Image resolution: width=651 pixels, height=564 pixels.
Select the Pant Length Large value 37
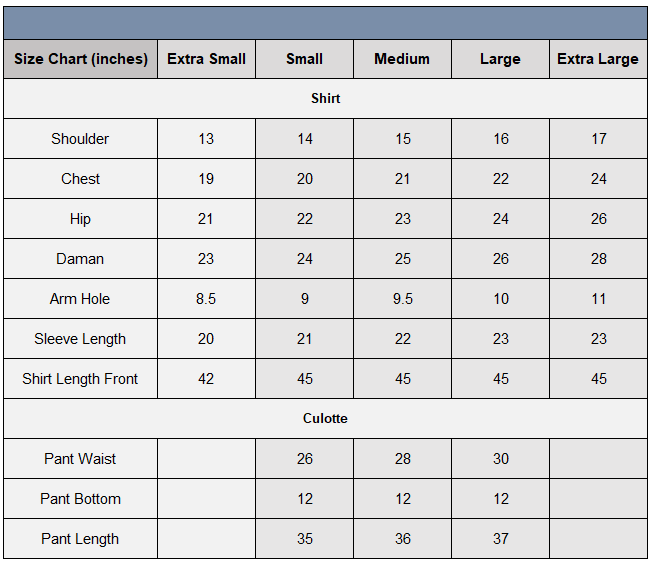[500, 539]
